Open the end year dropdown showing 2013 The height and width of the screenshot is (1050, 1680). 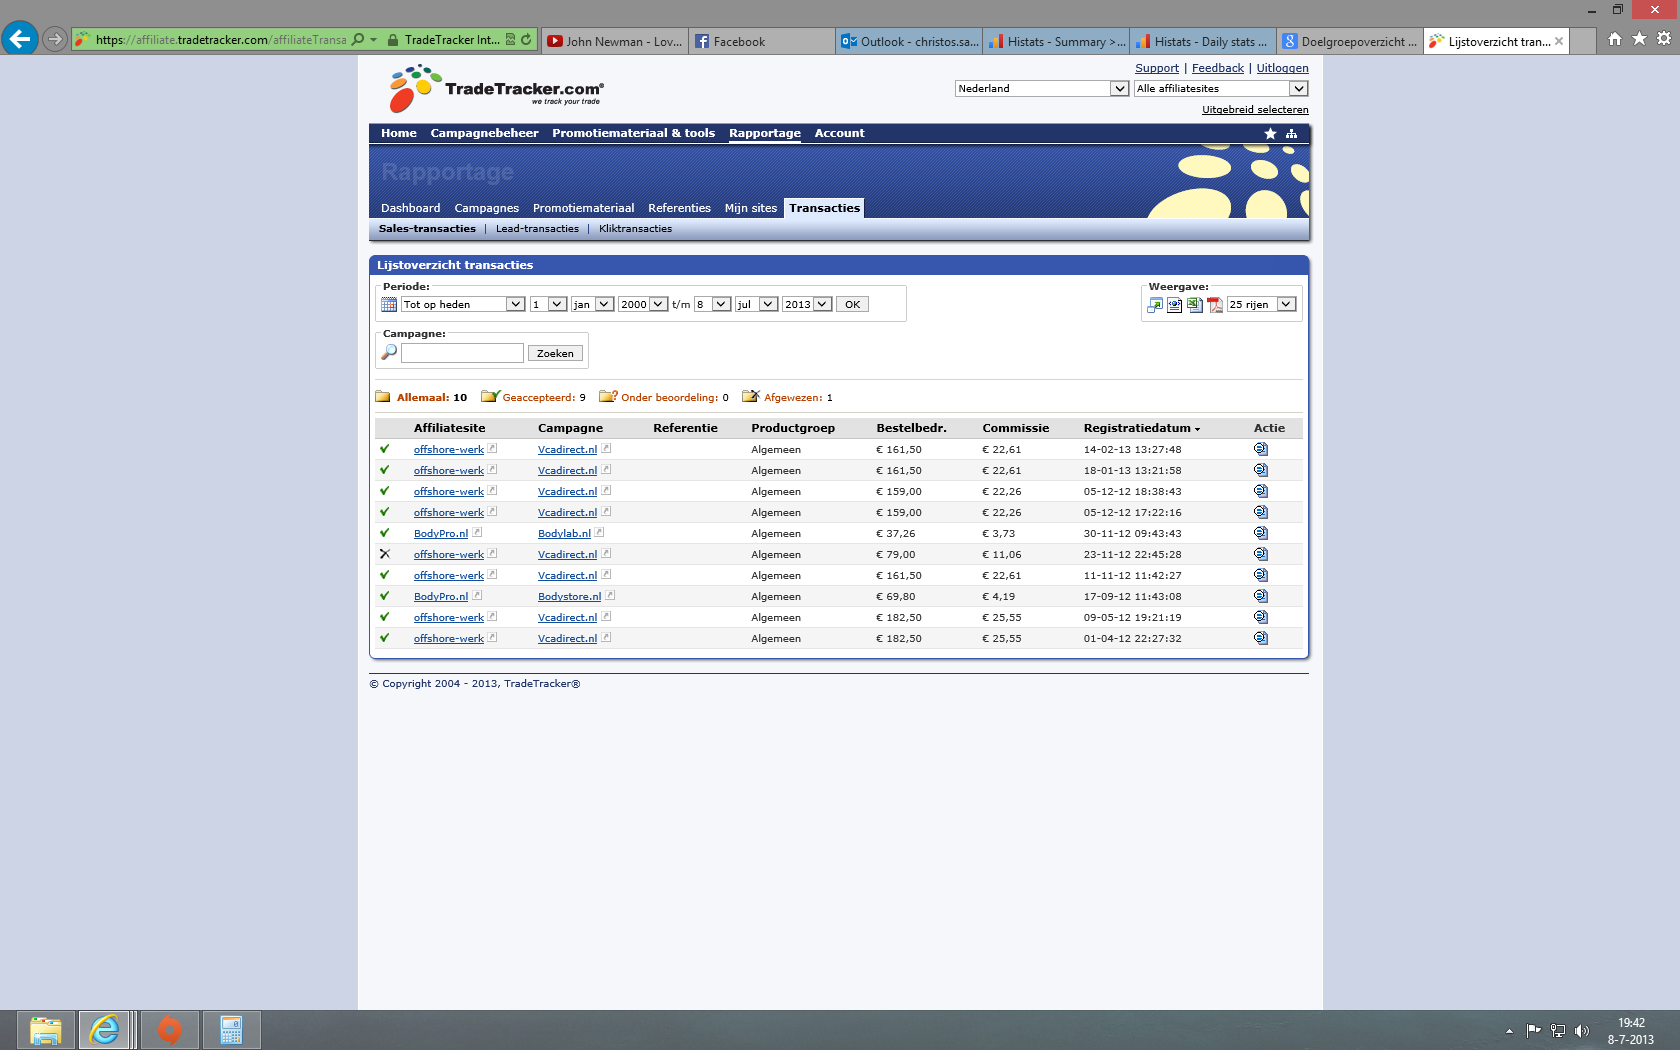tap(807, 304)
